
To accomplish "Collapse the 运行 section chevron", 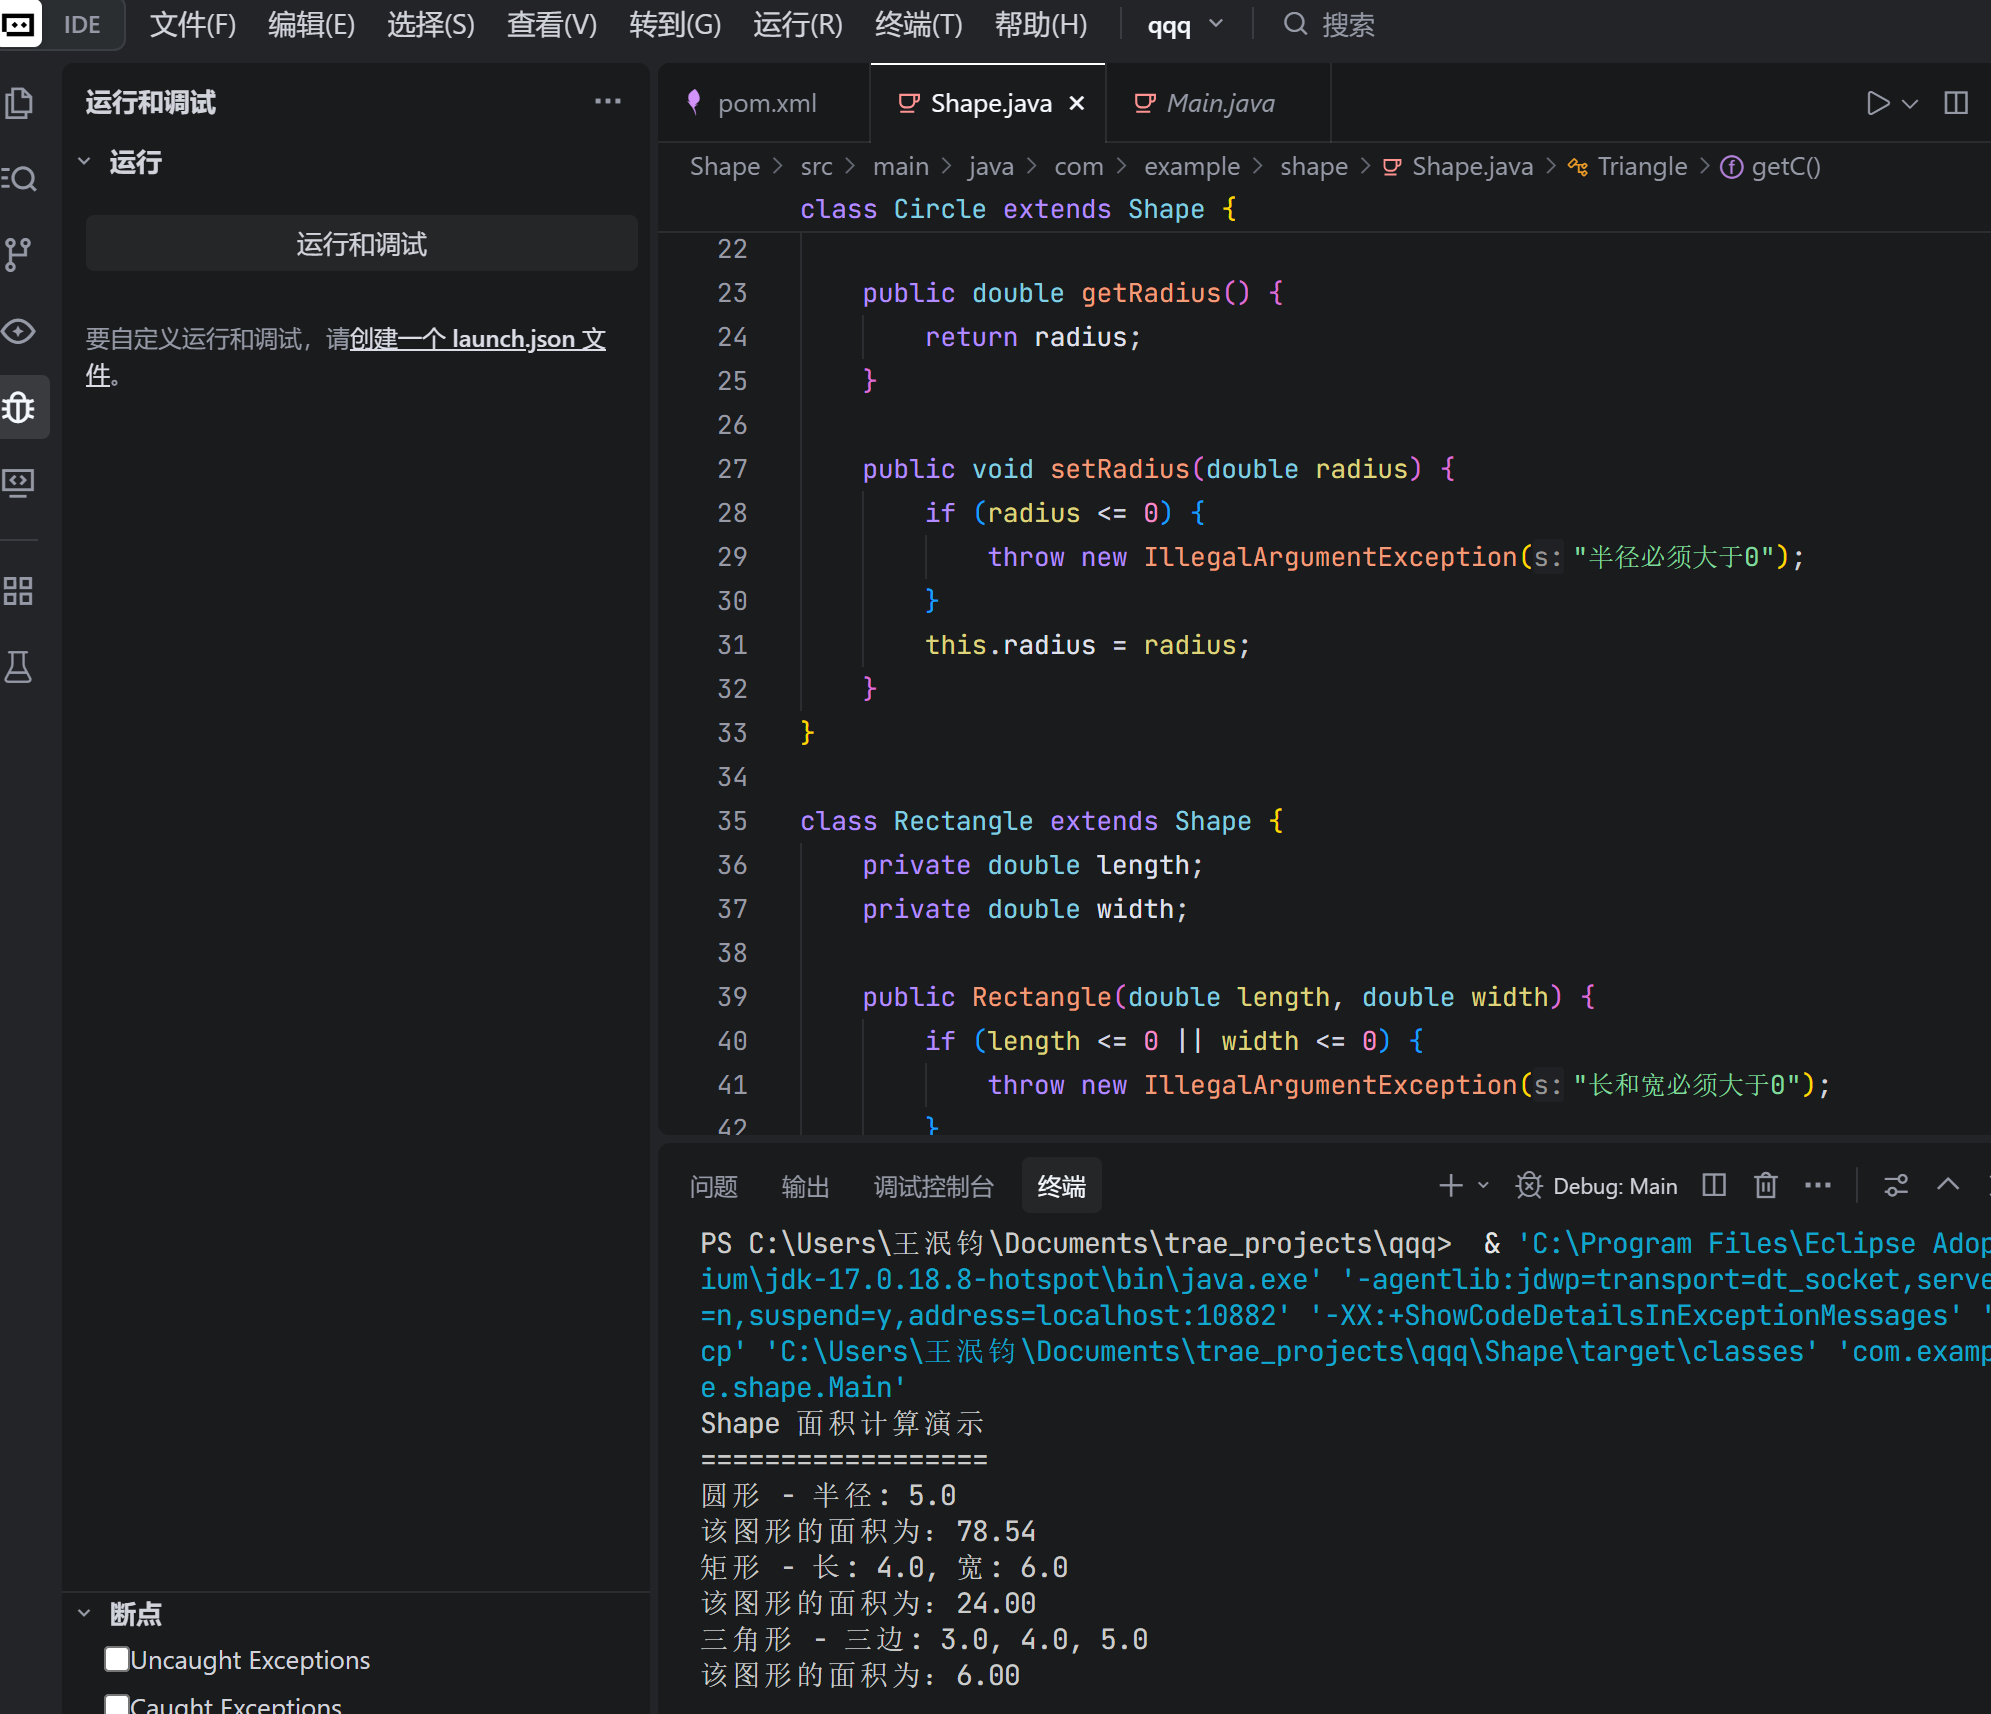I will click(85, 162).
